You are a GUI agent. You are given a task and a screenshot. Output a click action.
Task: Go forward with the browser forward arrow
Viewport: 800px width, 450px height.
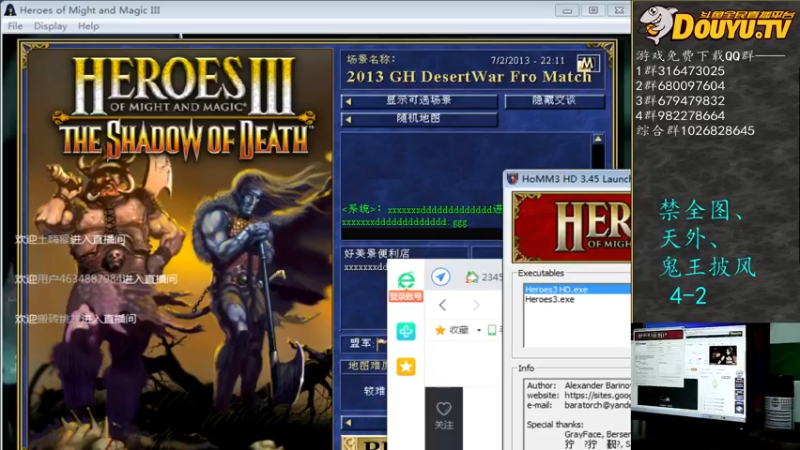pyautogui.click(x=476, y=305)
